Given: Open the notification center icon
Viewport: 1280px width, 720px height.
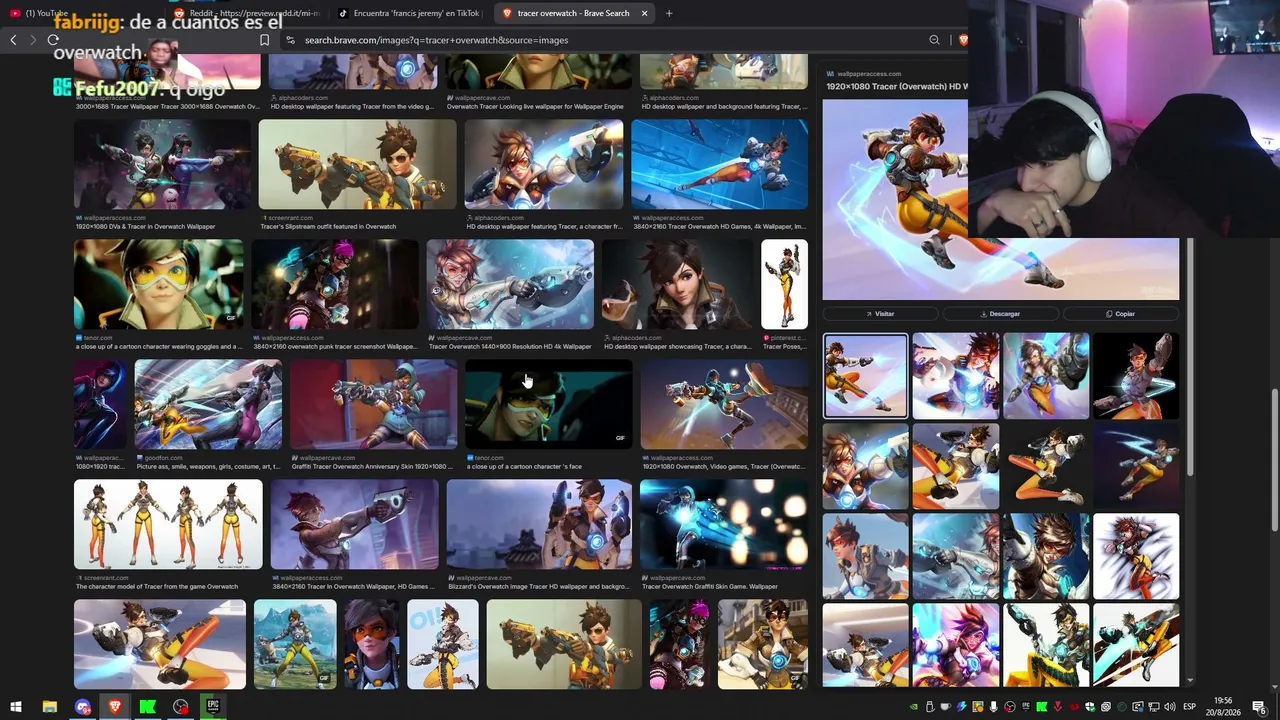Looking at the screenshot, I should pos(1259,707).
